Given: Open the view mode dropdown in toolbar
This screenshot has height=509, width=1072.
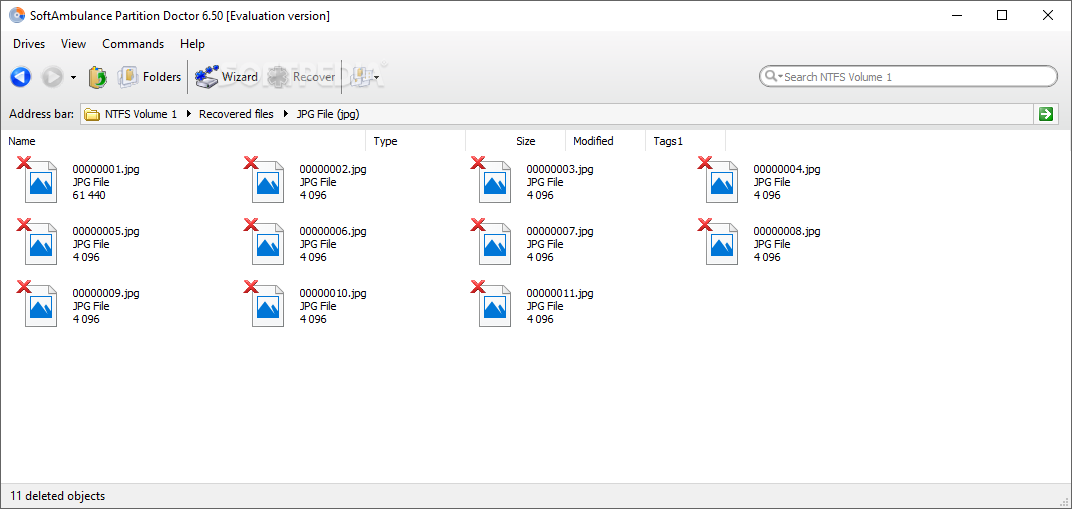Looking at the screenshot, I should [x=364, y=77].
